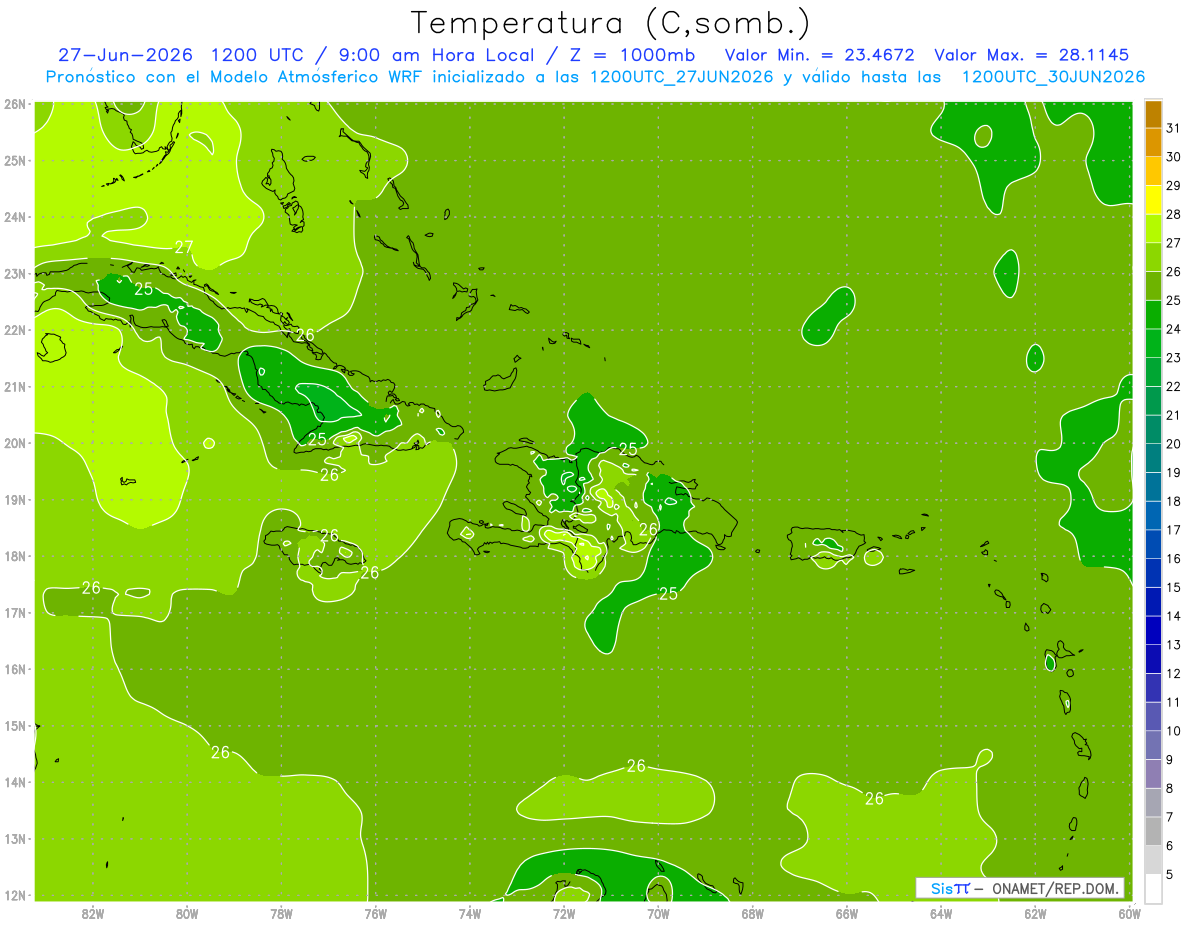
Task: Click the '18N' latitude axis label
Action: [15, 556]
